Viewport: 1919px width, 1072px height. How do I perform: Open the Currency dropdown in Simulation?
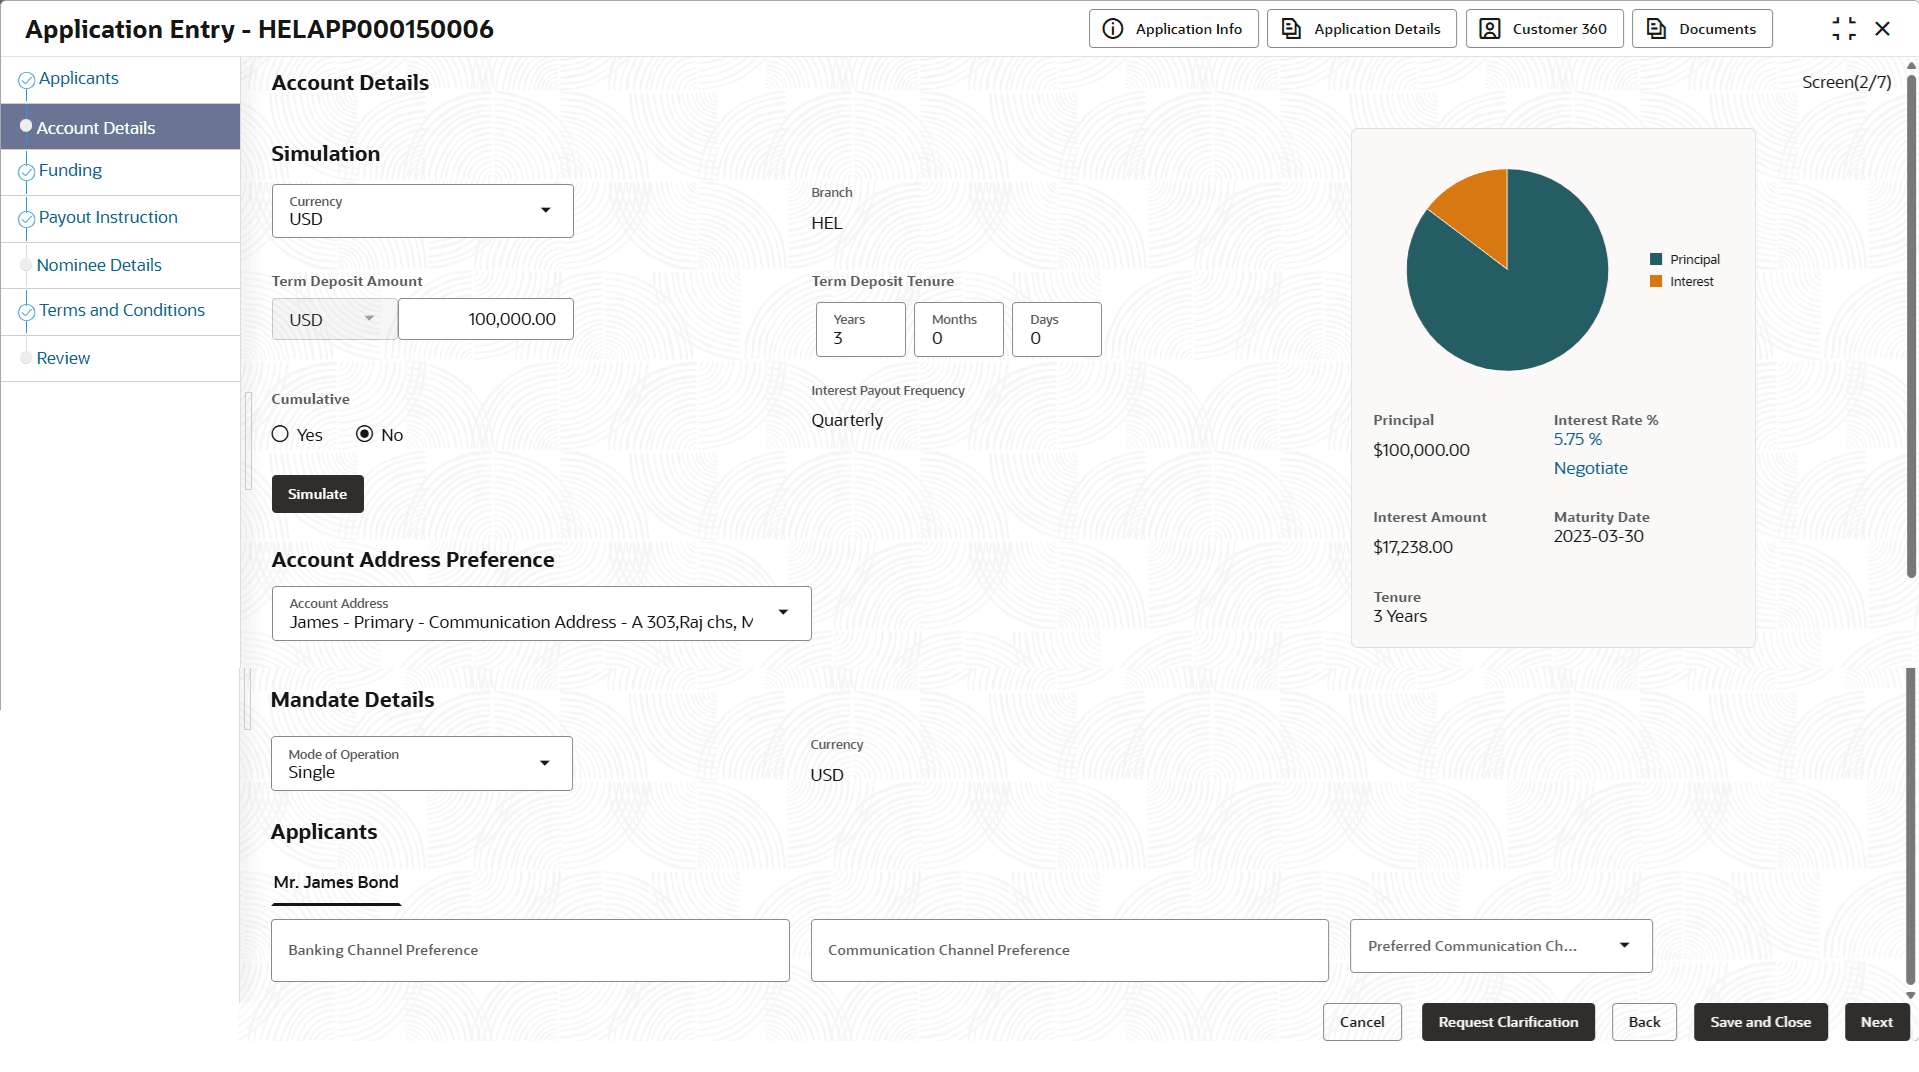(x=545, y=210)
